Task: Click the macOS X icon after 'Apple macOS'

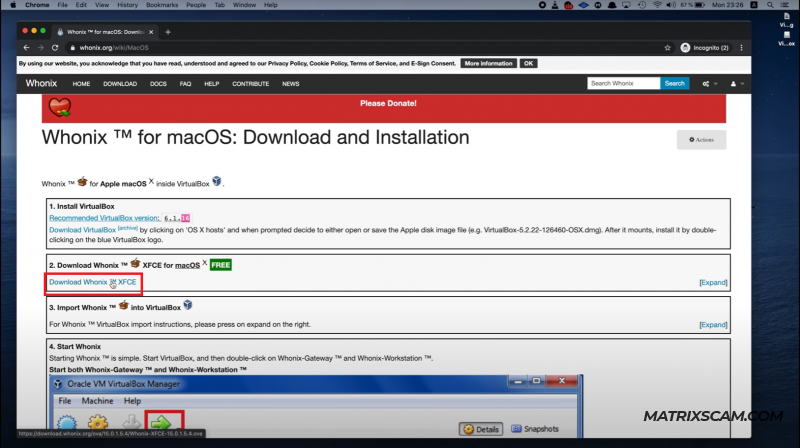Action: (151, 181)
